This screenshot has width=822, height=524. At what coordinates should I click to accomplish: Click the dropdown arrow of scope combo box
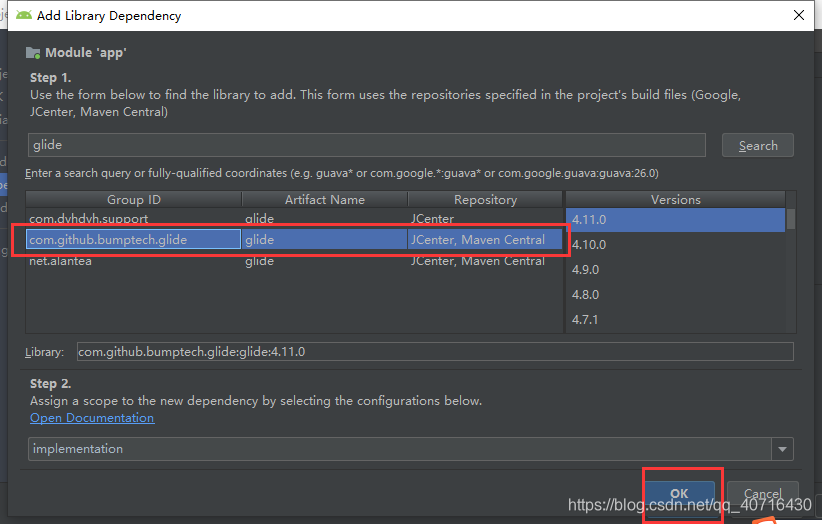pyautogui.click(x=782, y=449)
